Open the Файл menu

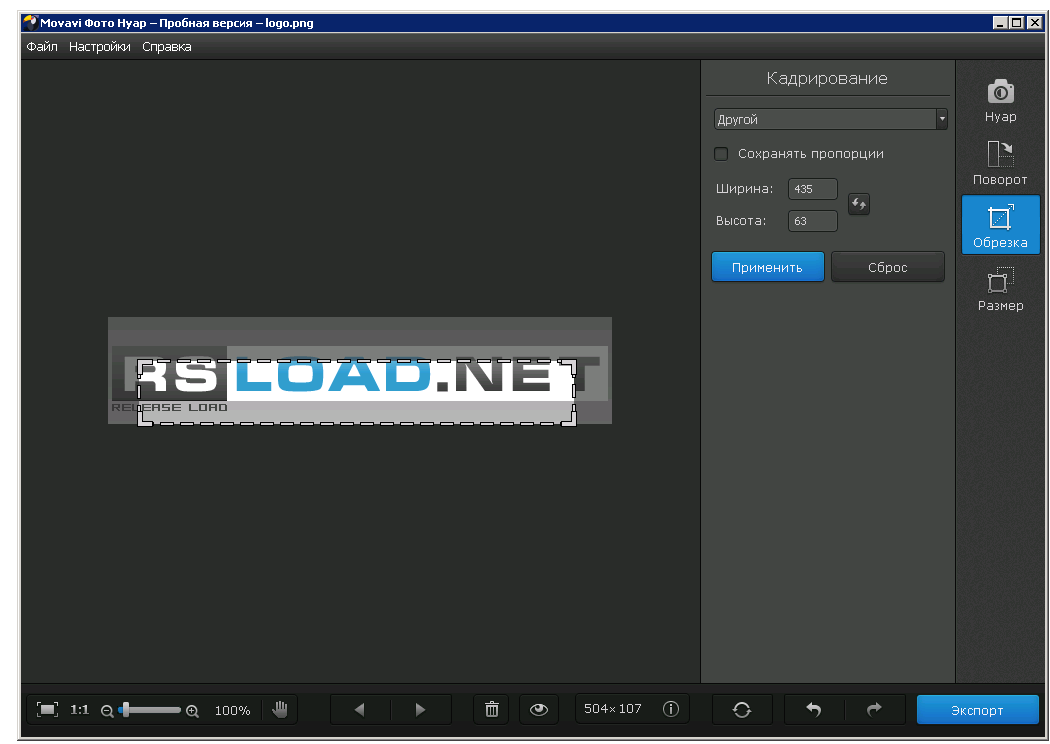(42, 47)
